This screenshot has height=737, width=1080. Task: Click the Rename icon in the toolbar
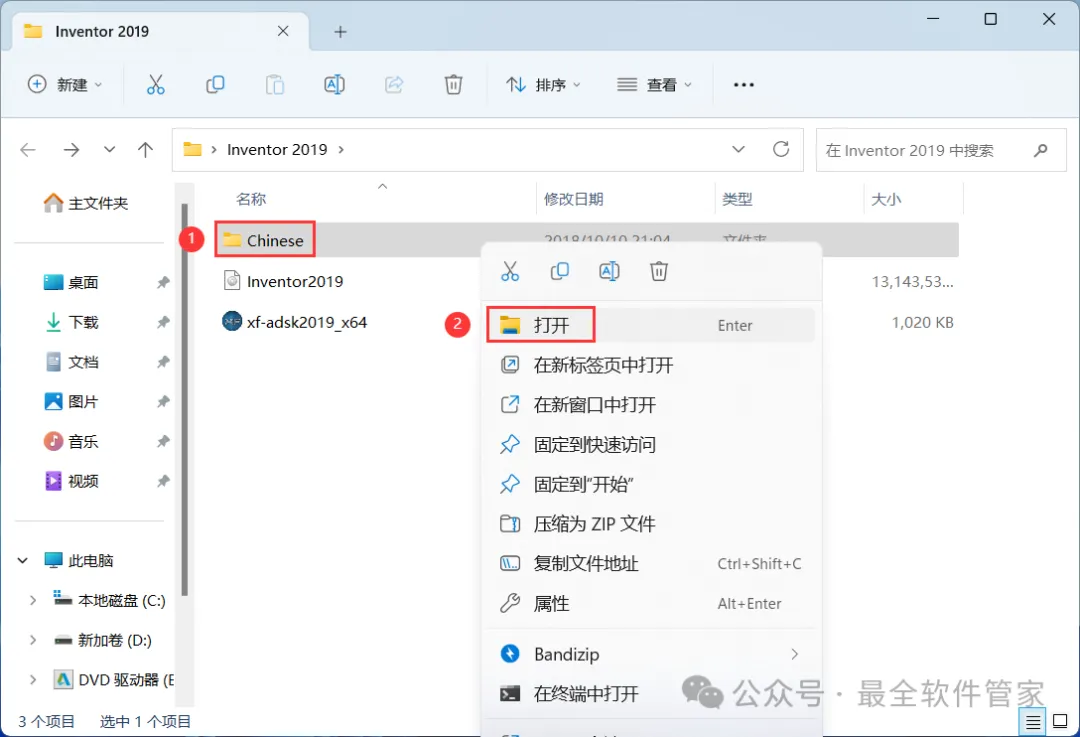334,85
